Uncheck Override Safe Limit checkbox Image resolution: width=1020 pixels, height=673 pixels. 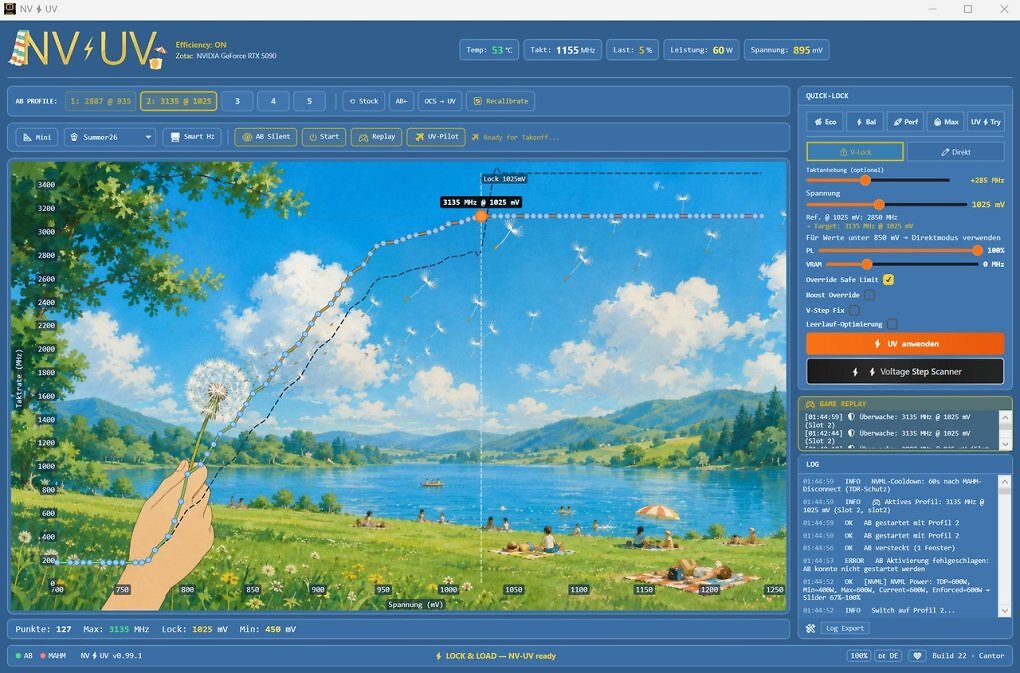click(x=888, y=280)
